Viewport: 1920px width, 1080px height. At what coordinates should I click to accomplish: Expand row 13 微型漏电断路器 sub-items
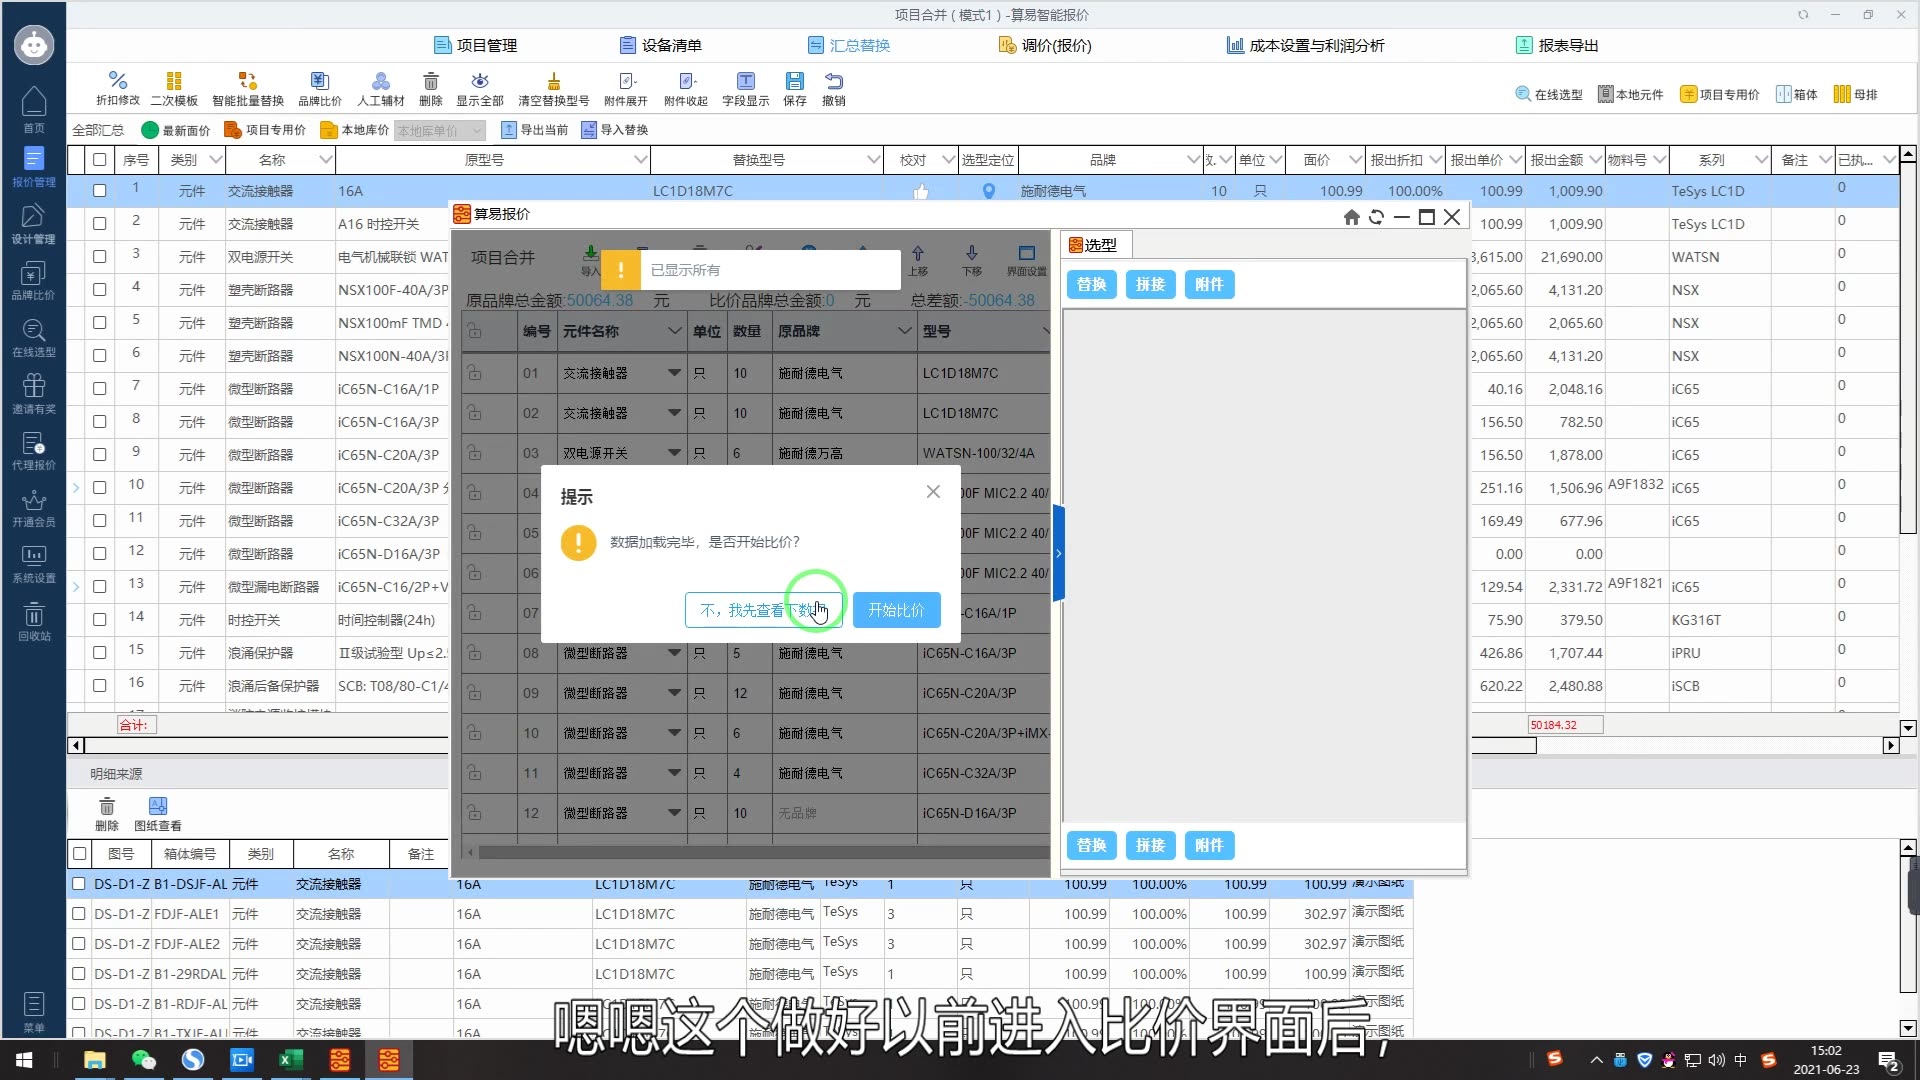(x=76, y=586)
